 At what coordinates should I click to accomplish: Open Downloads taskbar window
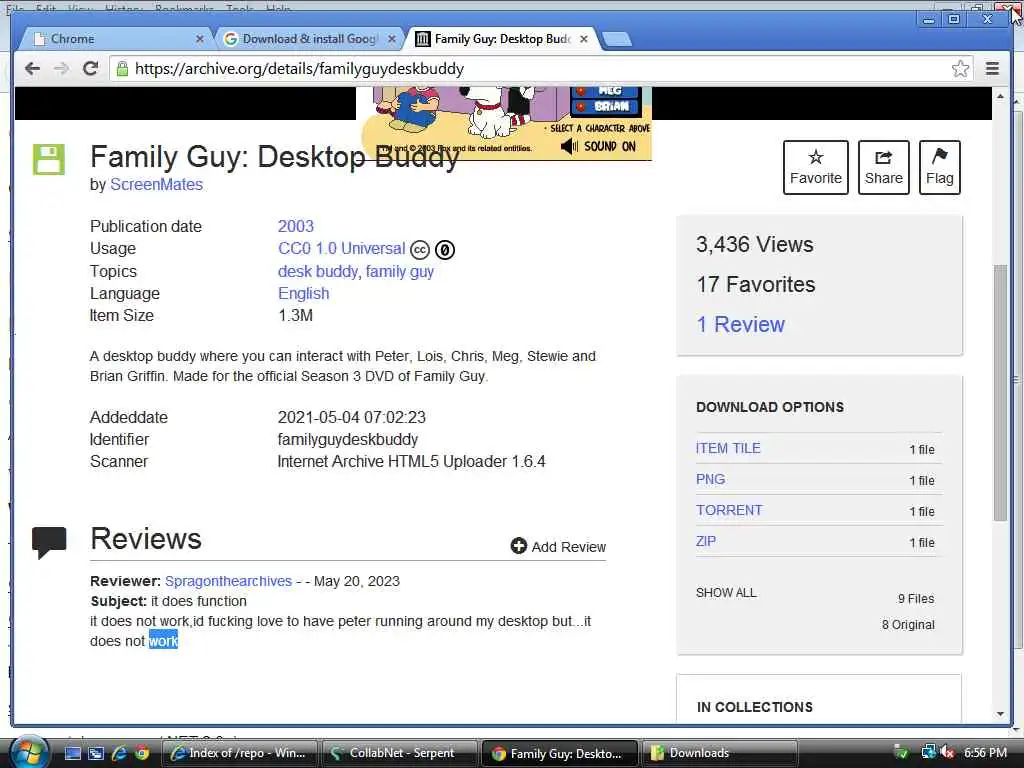pyautogui.click(x=718, y=753)
